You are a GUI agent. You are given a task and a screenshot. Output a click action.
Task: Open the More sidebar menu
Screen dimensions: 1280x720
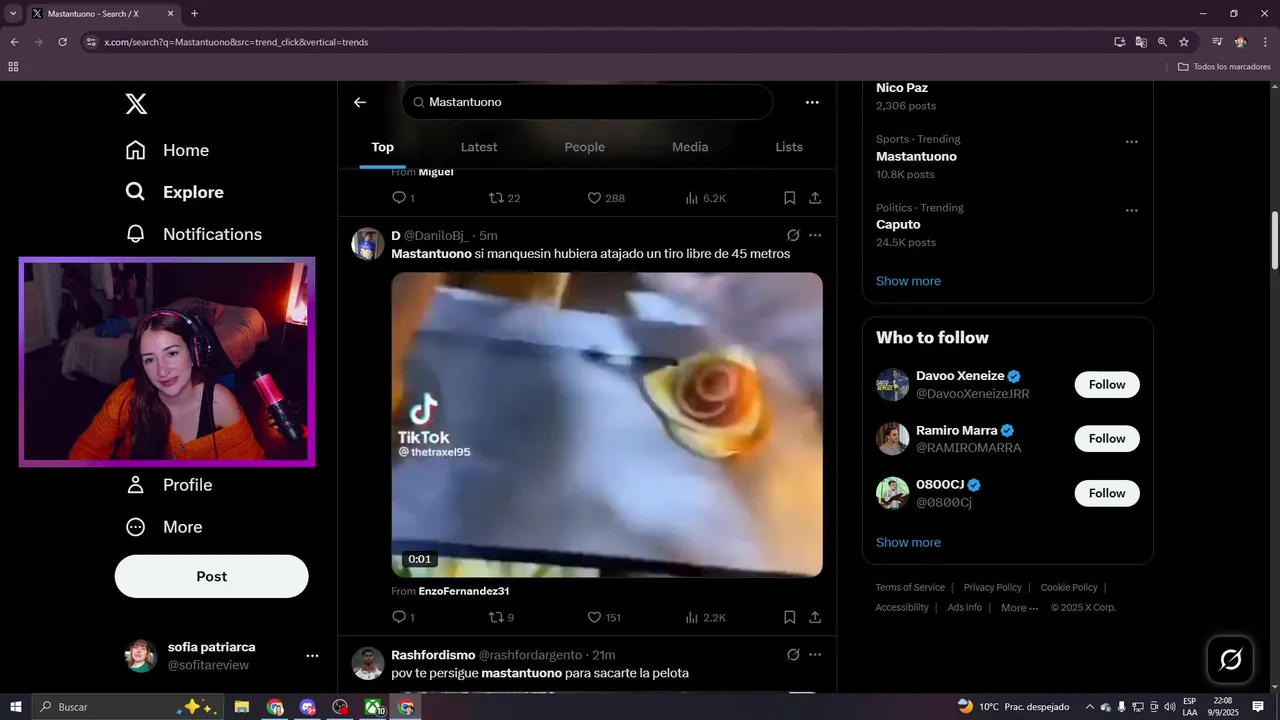click(163, 527)
